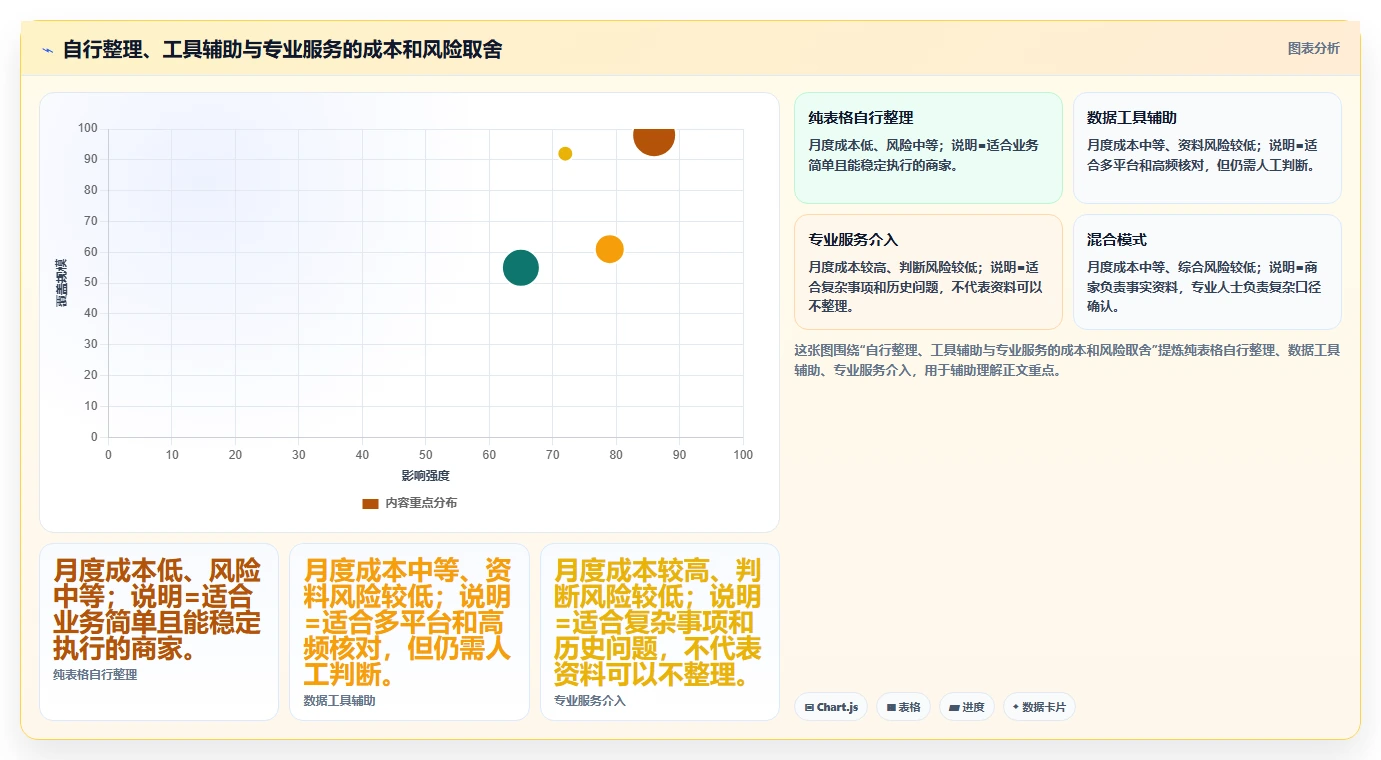Click the orange bubble on chart

(x=610, y=249)
